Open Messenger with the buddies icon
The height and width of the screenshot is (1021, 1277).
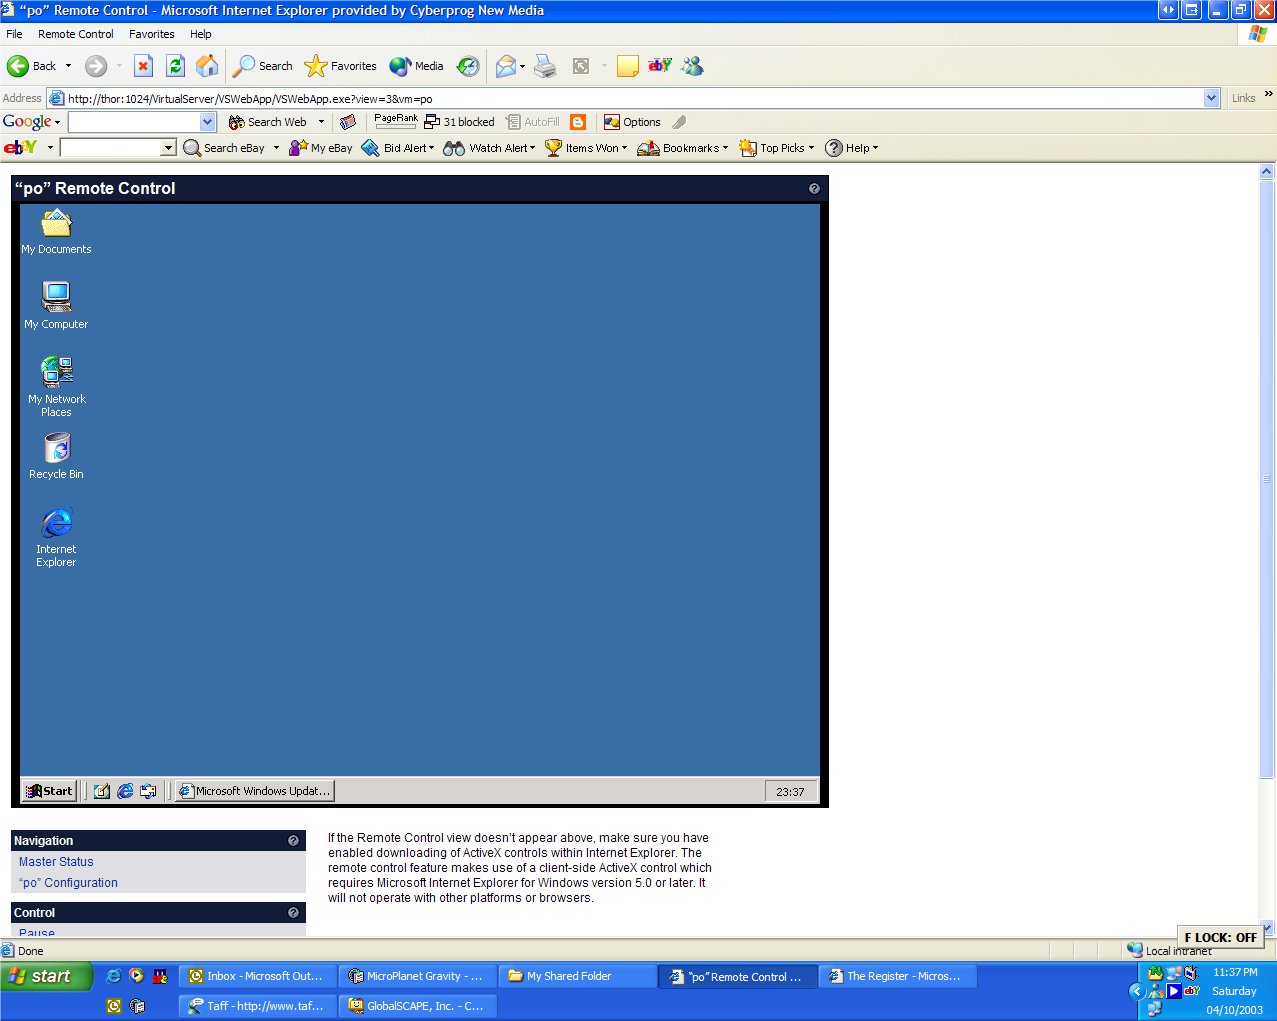coord(692,66)
